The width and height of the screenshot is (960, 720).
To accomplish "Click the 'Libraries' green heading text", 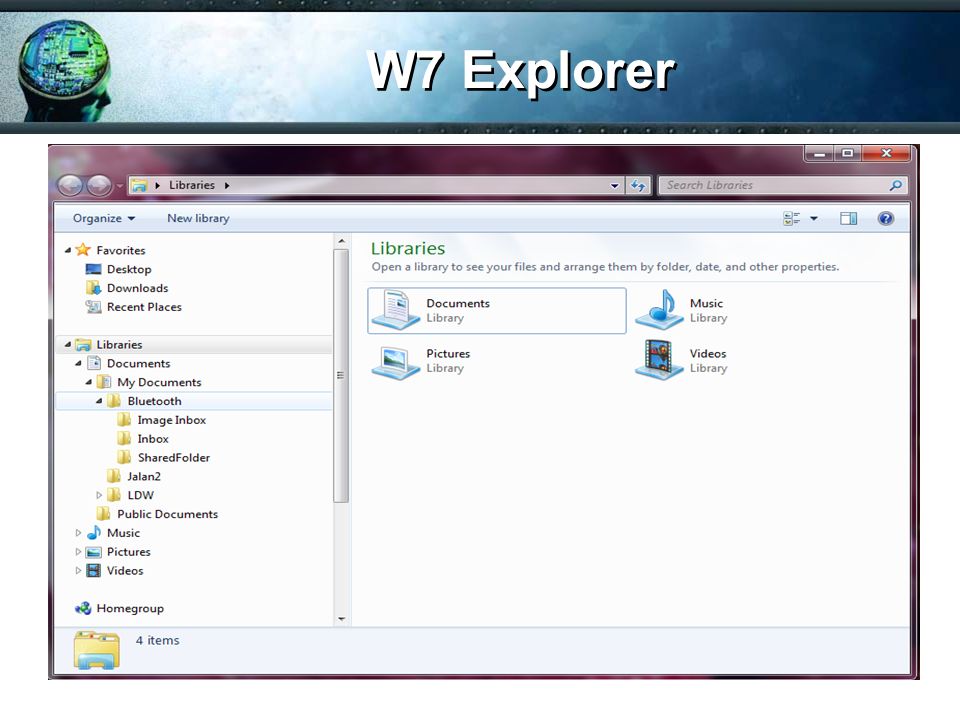I will 408,248.
